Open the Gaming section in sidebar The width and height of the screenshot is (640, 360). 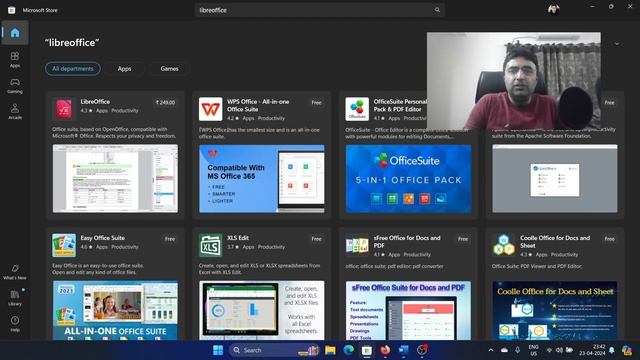pyautogui.click(x=15, y=86)
